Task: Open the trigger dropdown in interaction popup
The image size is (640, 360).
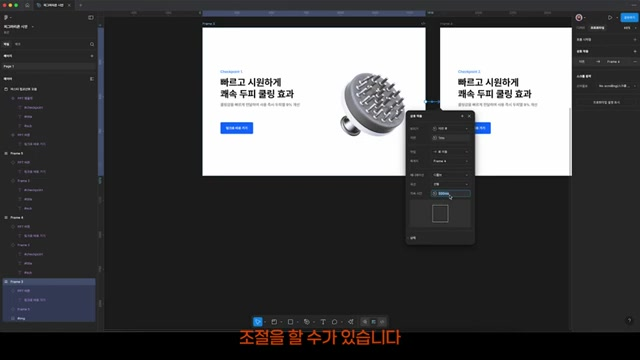Action: tap(451, 129)
